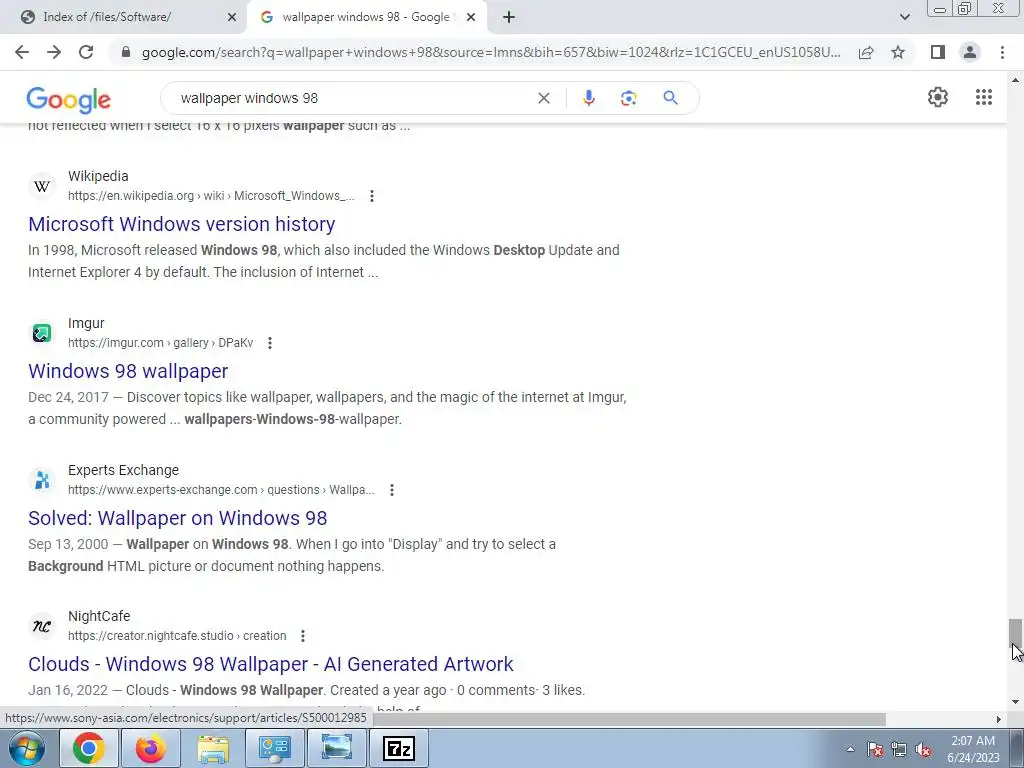The image size is (1024, 768).
Task: Click the Imgur favicon
Action: point(42,333)
